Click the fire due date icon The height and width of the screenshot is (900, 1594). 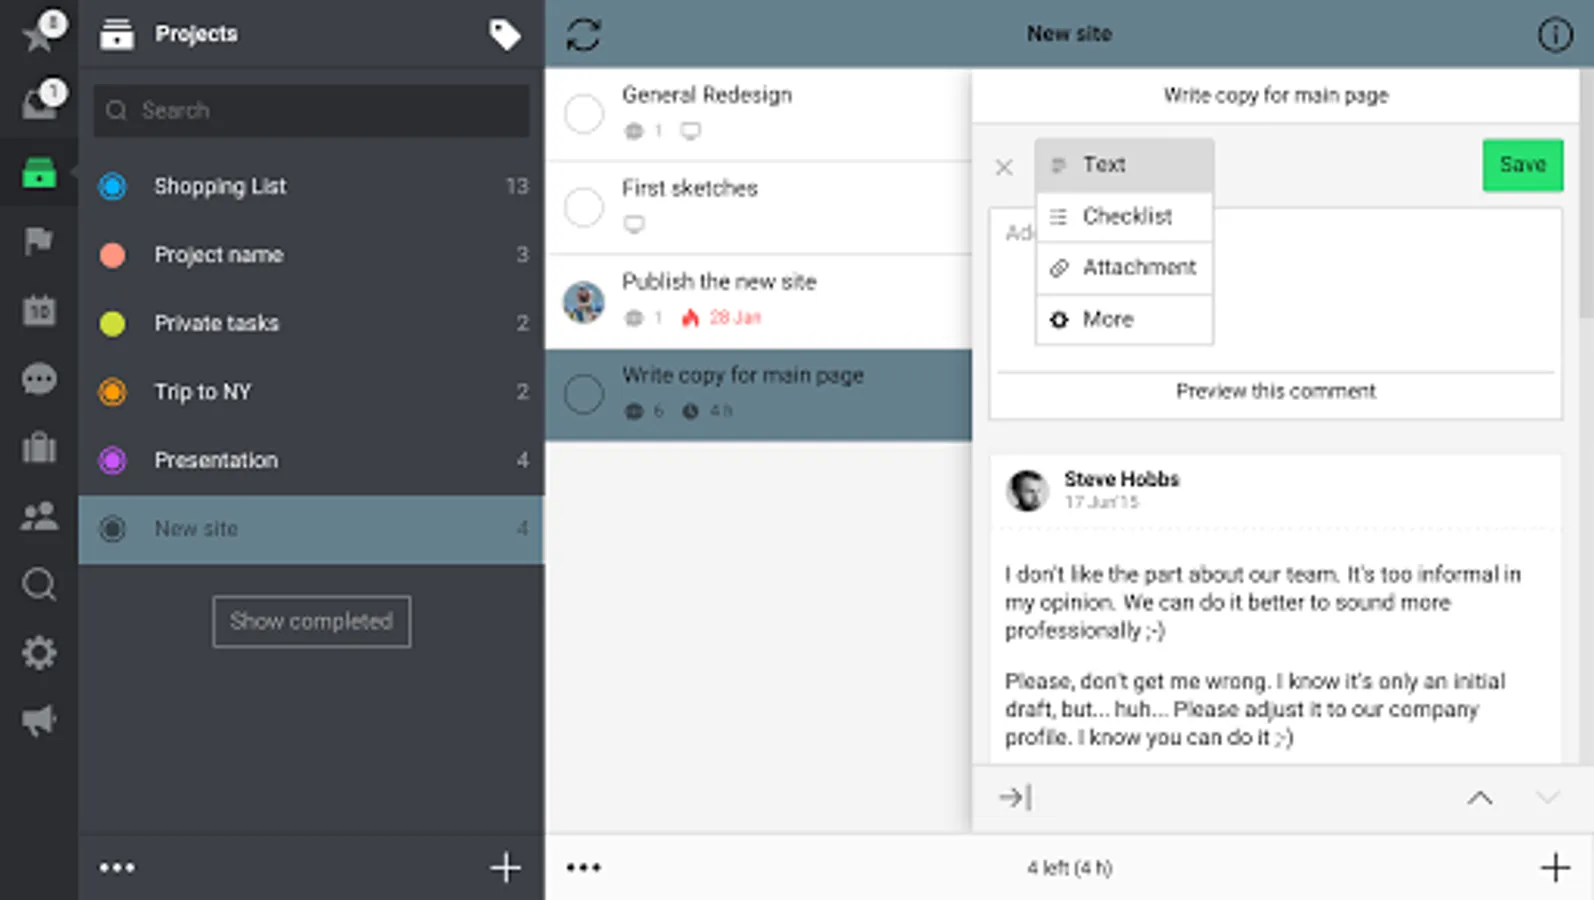coord(690,318)
